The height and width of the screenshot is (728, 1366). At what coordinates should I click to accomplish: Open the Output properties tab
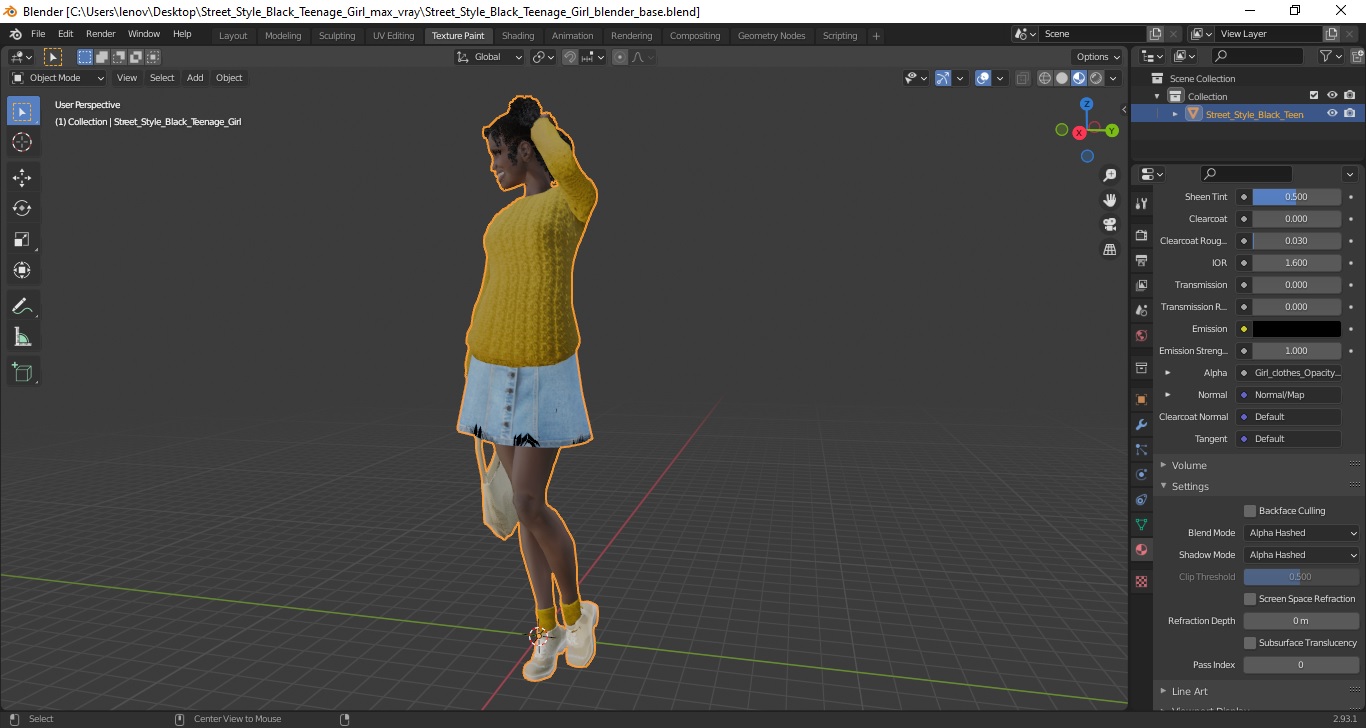1141,260
